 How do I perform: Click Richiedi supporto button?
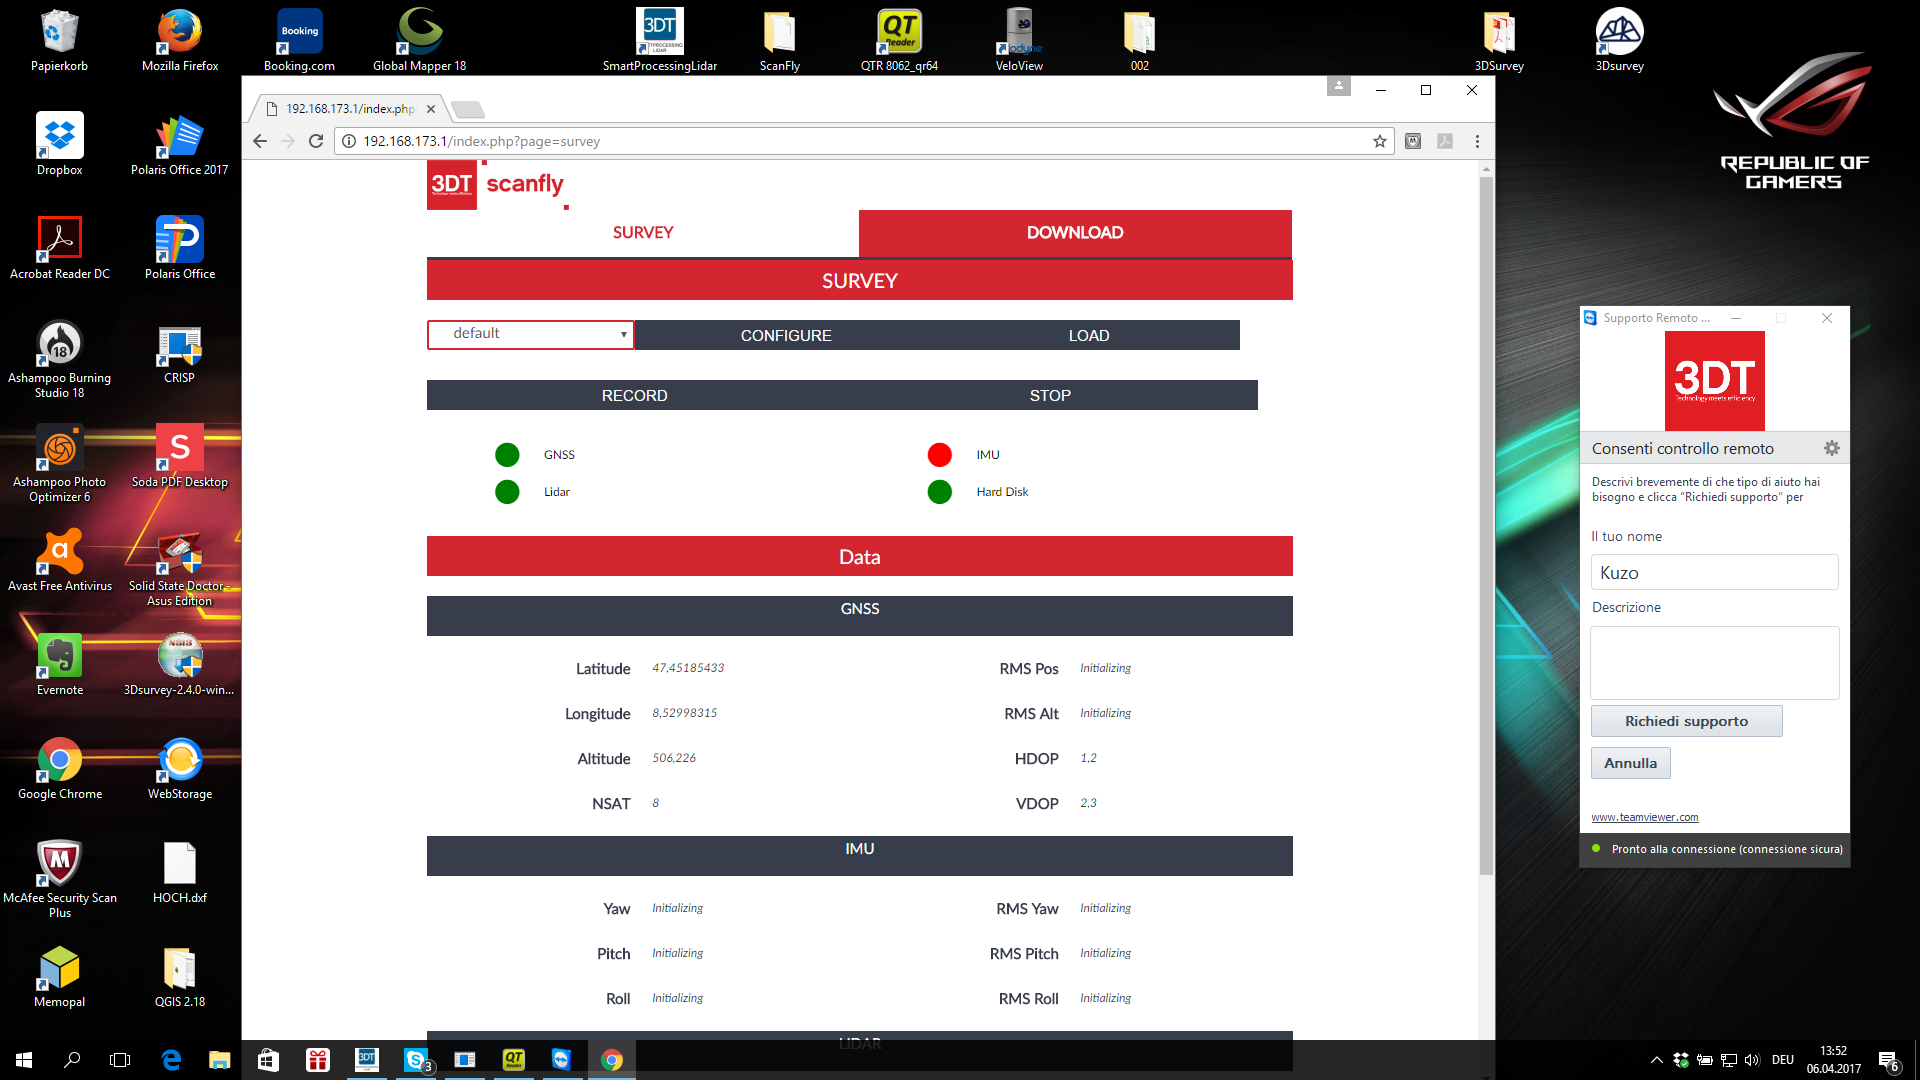[x=1686, y=721]
